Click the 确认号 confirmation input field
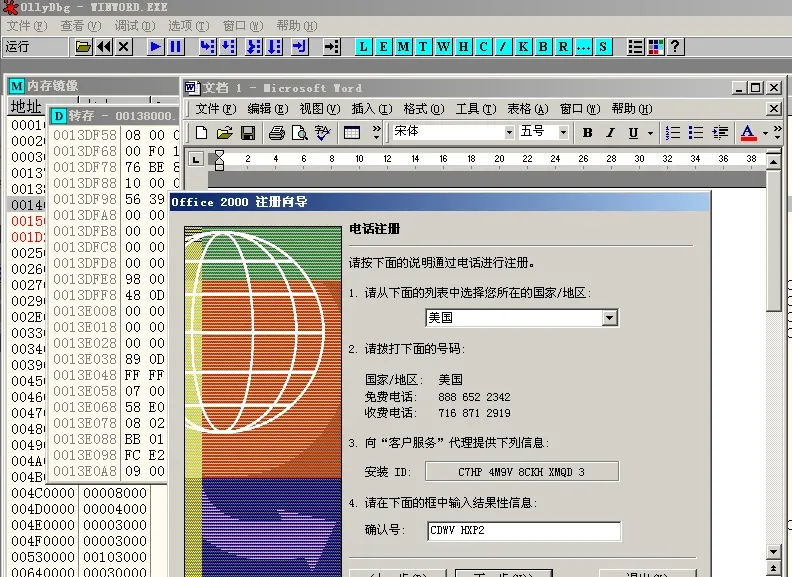 [524, 531]
